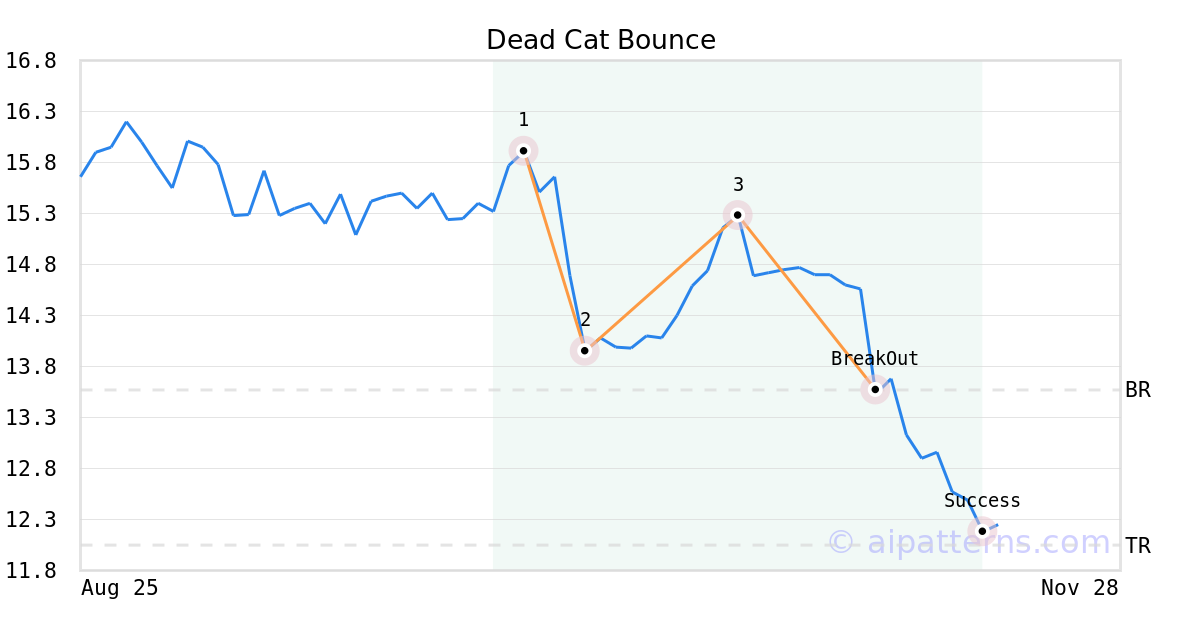Select the Success point marker
This screenshot has height=630, width=1200.
click(982, 531)
